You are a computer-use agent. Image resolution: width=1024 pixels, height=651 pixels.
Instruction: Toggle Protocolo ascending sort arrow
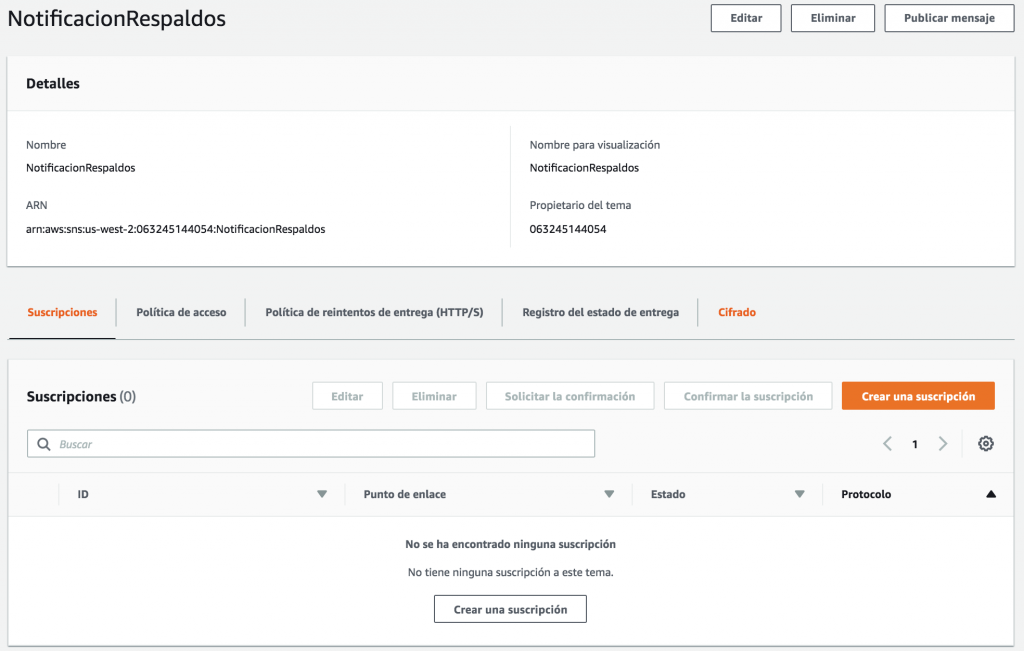point(990,494)
